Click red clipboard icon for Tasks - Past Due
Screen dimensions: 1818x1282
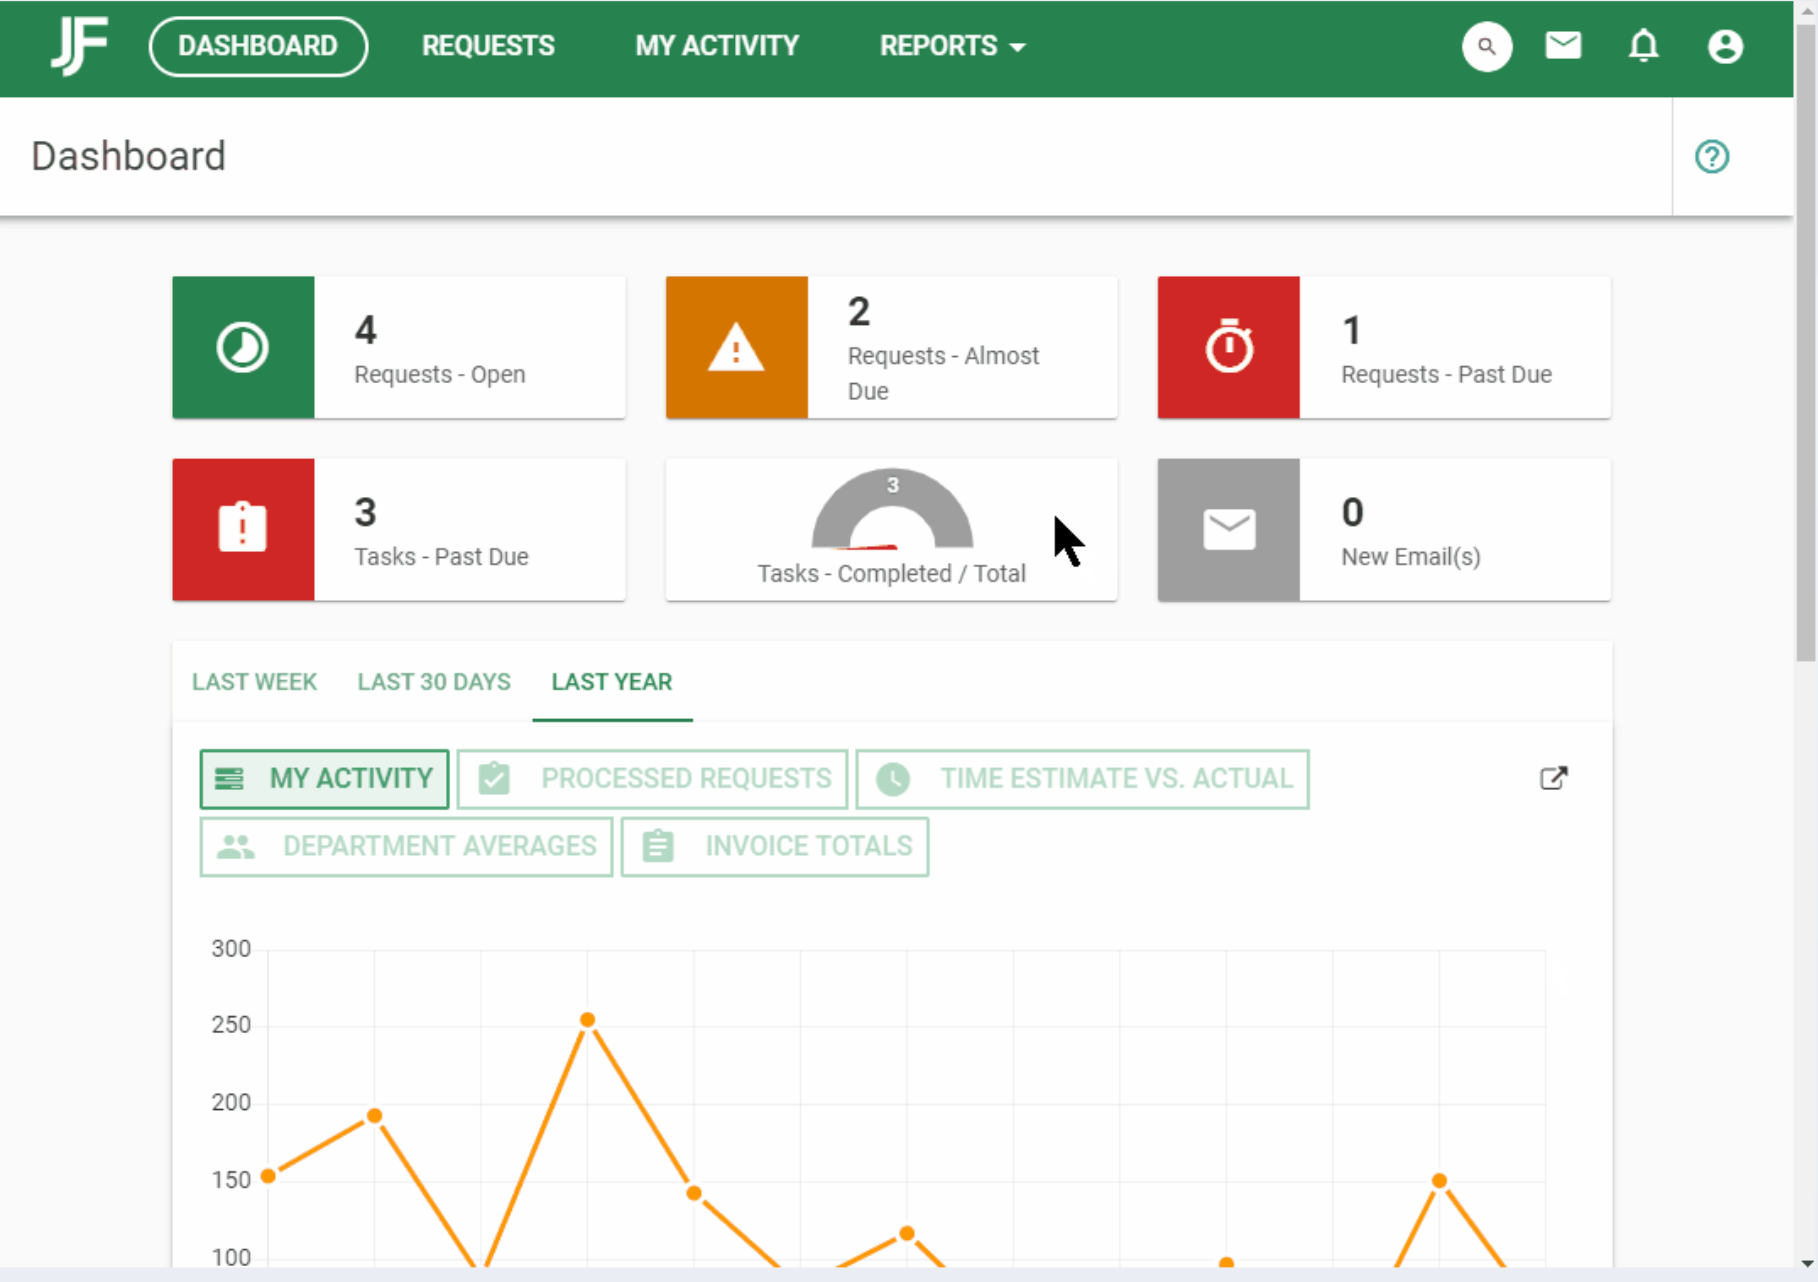[243, 529]
